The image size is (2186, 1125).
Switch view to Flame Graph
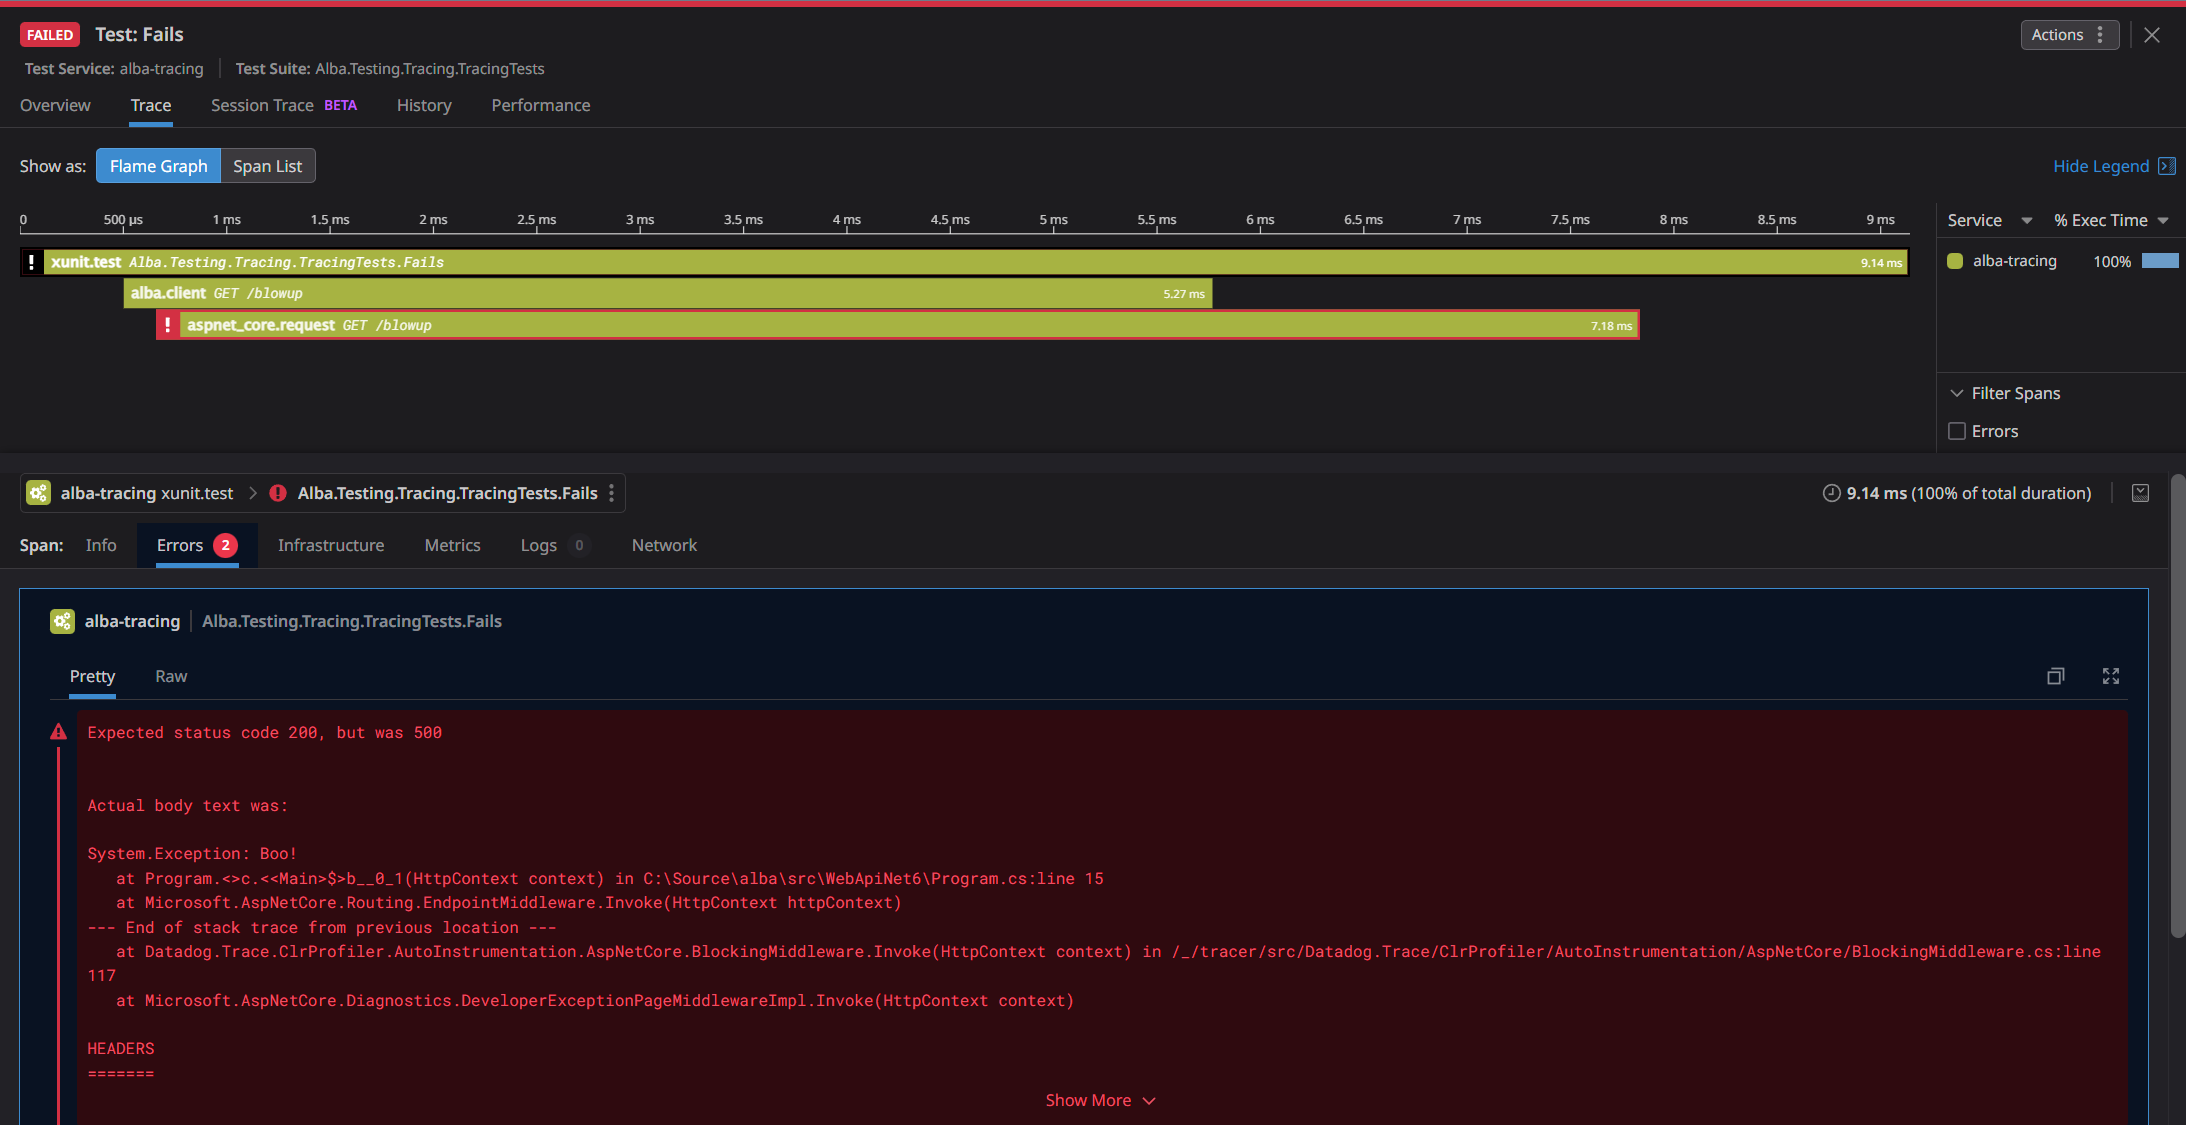click(158, 166)
